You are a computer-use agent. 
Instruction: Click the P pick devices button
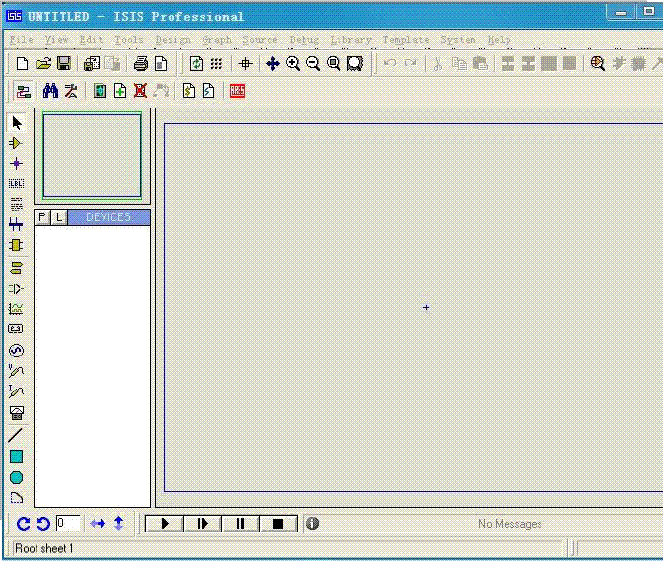click(43, 217)
